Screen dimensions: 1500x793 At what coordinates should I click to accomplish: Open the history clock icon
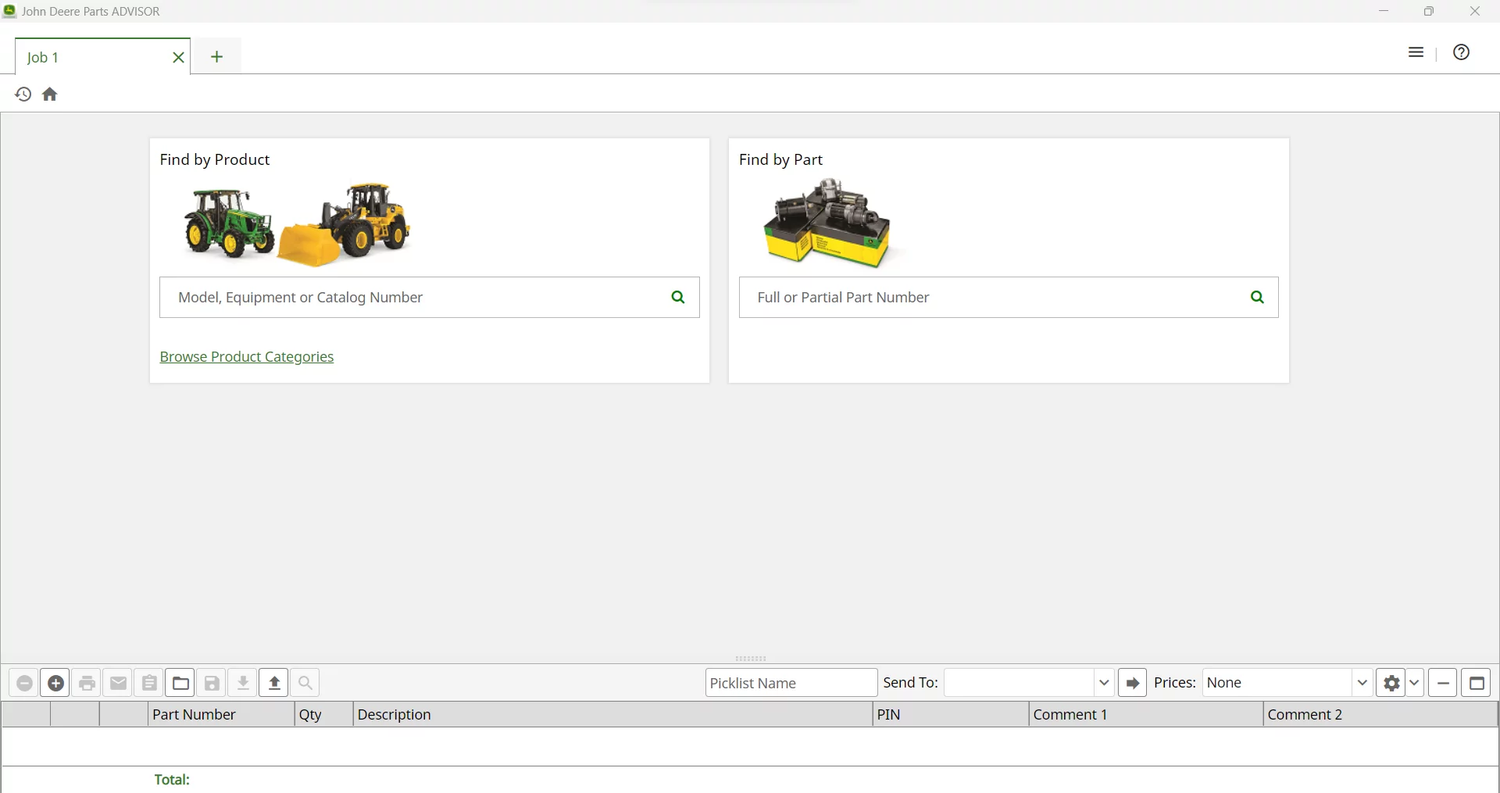(23, 94)
